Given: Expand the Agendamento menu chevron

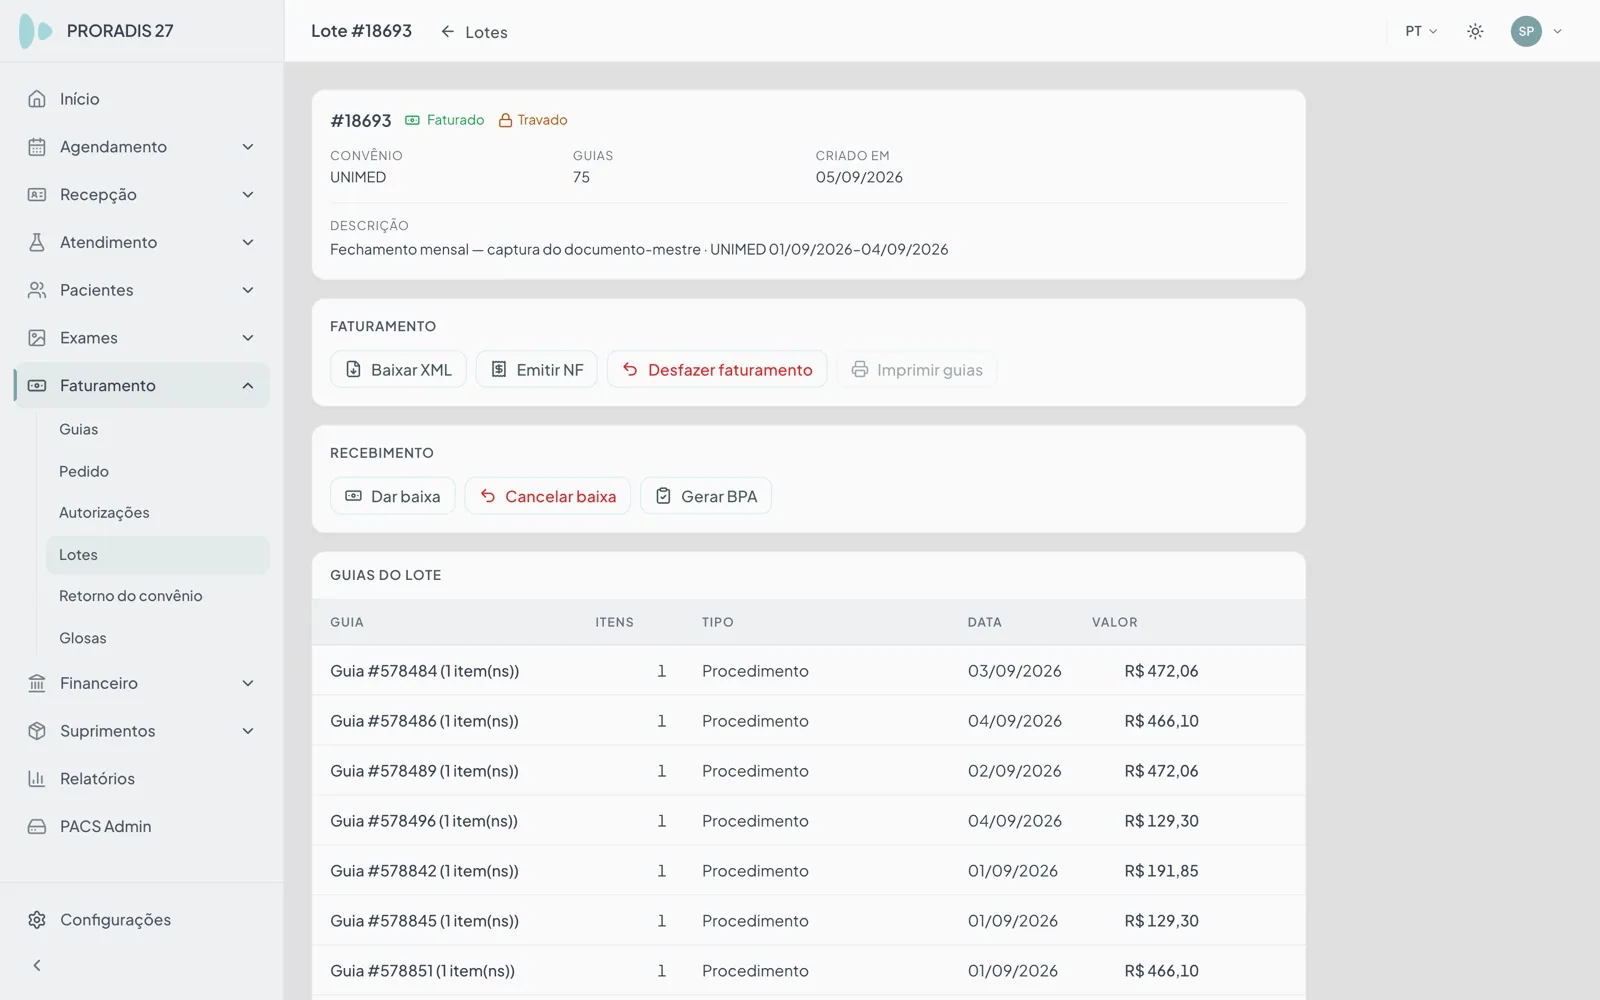Looking at the screenshot, I should [x=248, y=147].
